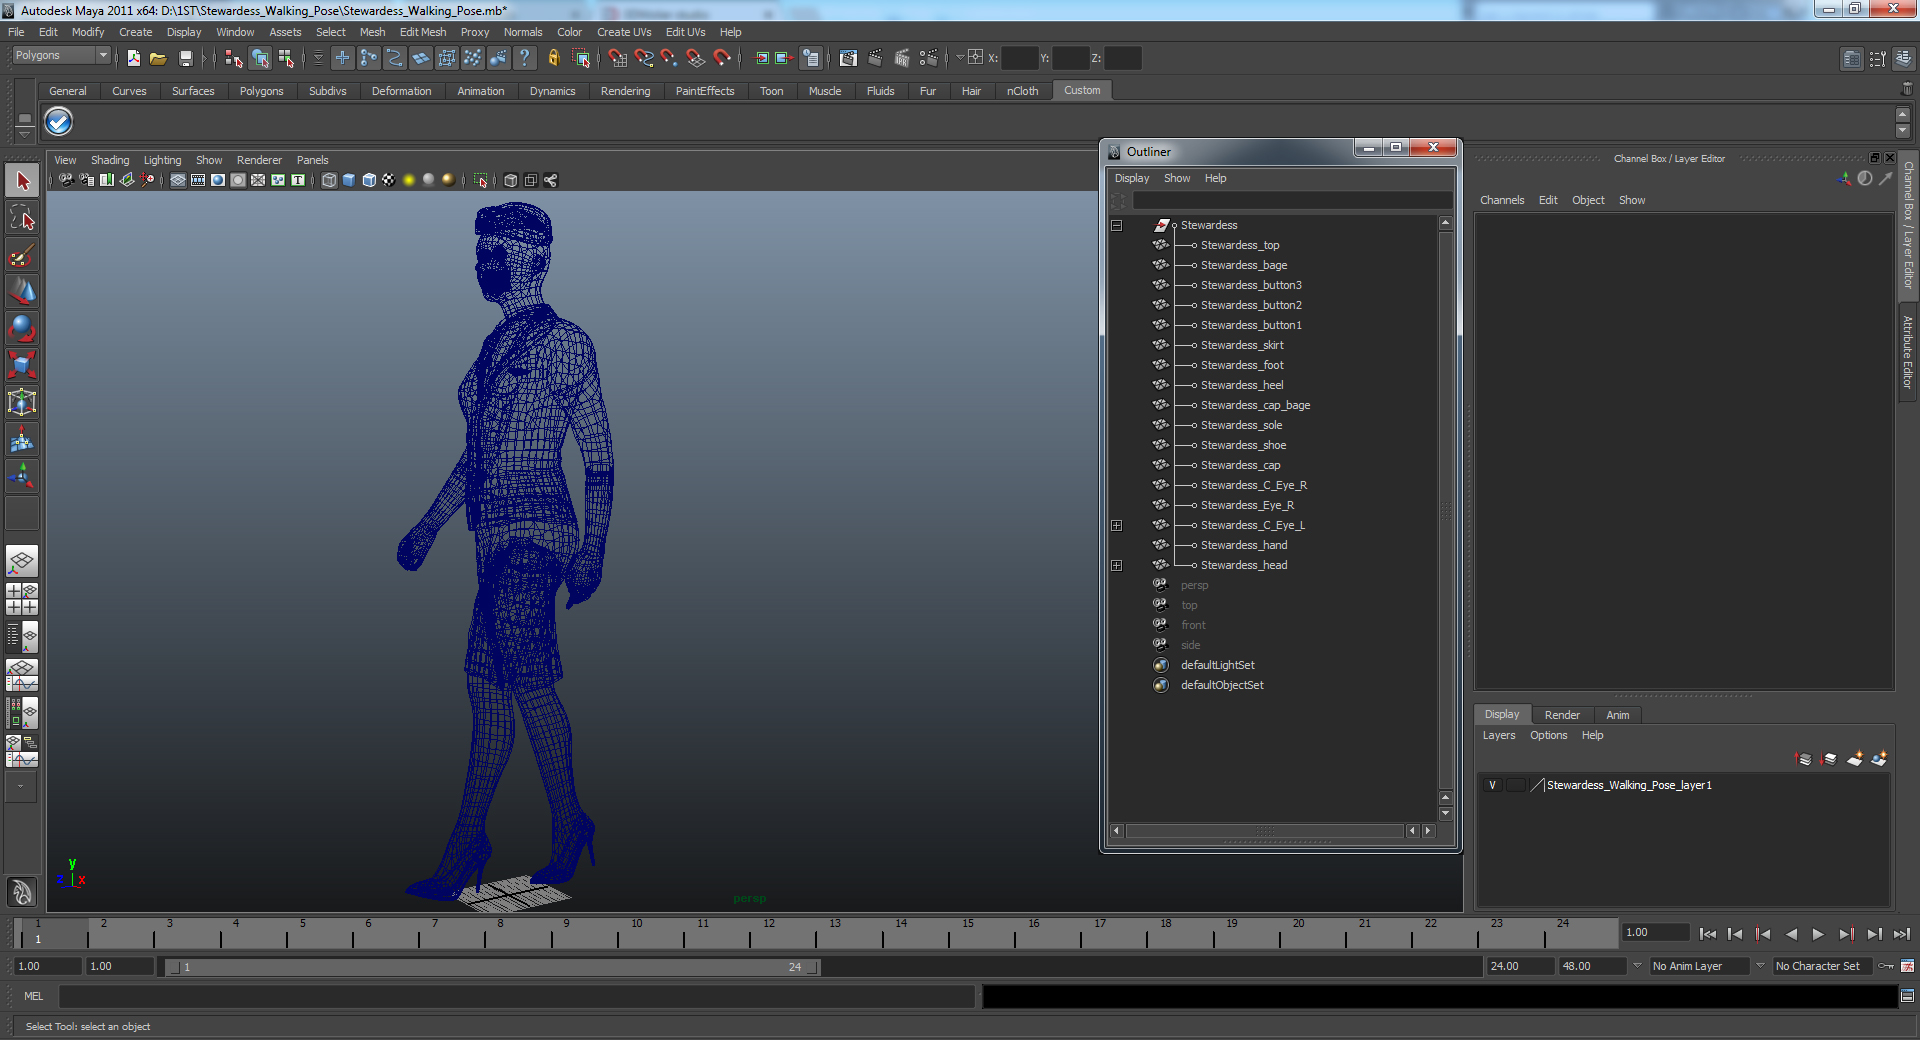Image resolution: width=1920 pixels, height=1040 pixels.
Task: Activate the Move tool cone icon
Action: 22,291
